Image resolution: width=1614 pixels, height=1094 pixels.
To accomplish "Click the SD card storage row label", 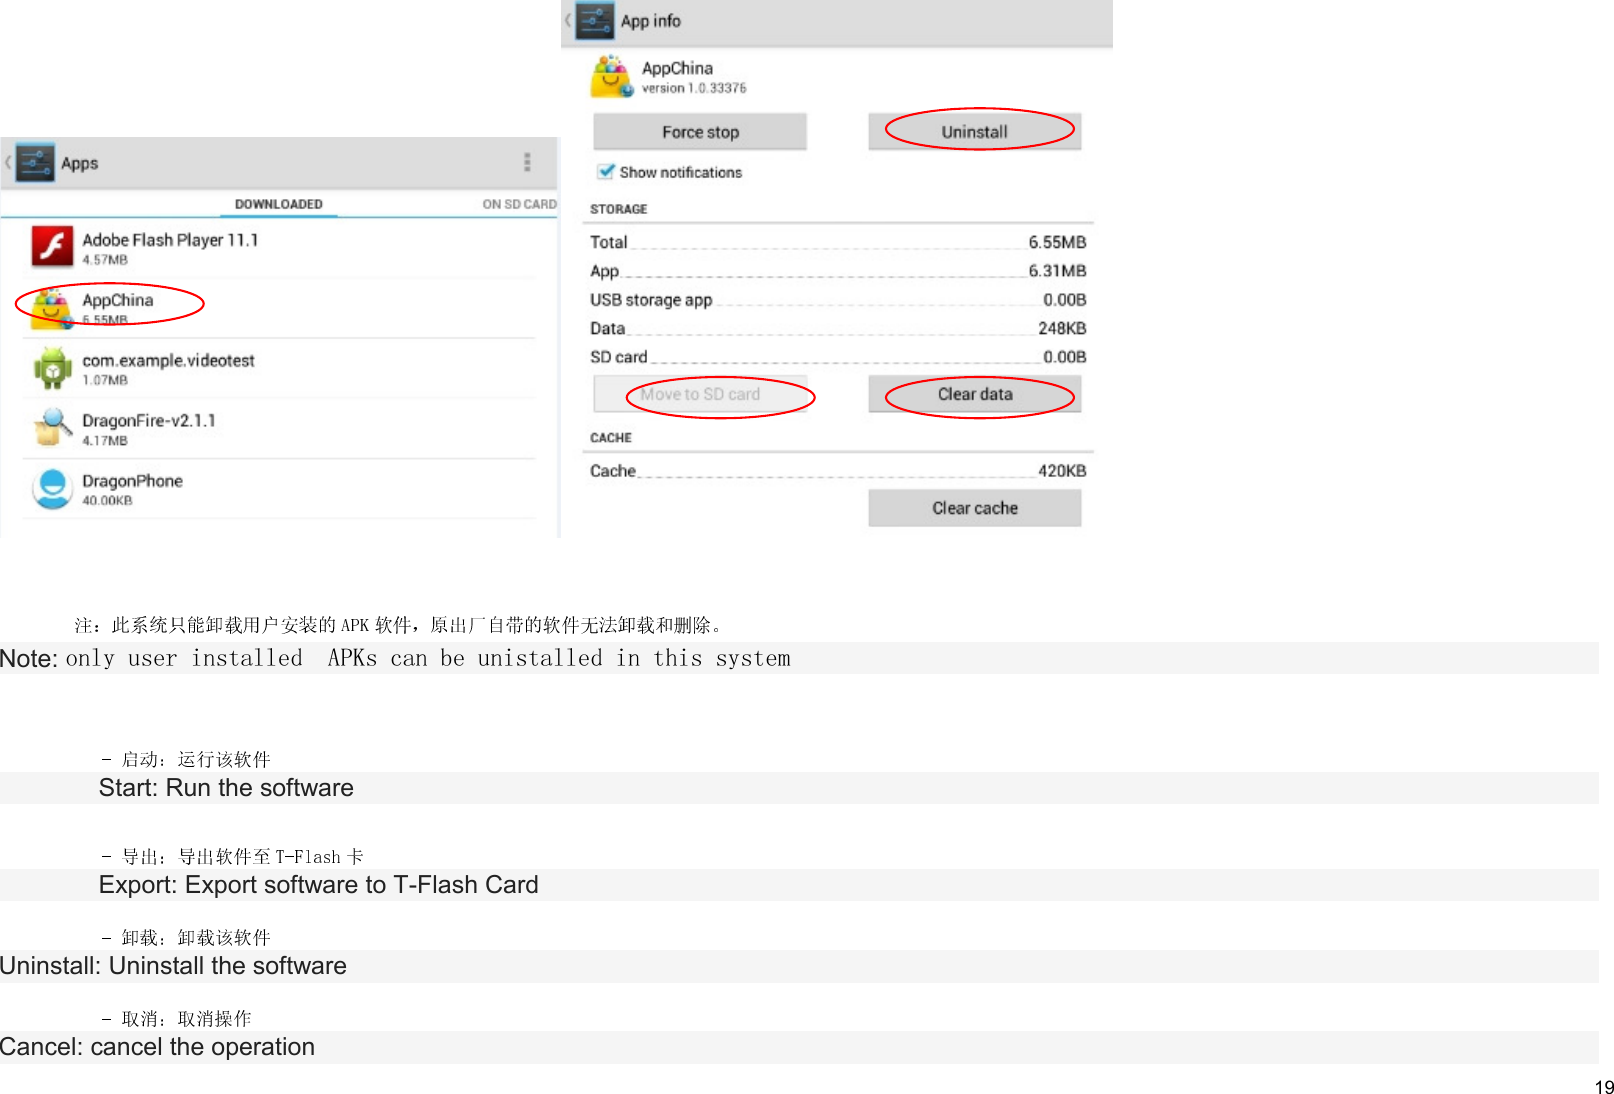I will click(x=618, y=357).
